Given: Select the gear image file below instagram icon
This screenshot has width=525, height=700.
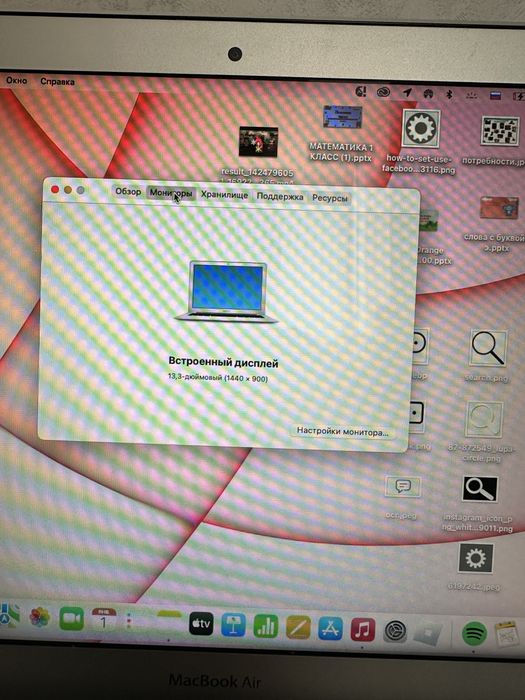Looking at the screenshot, I should click(475, 566).
